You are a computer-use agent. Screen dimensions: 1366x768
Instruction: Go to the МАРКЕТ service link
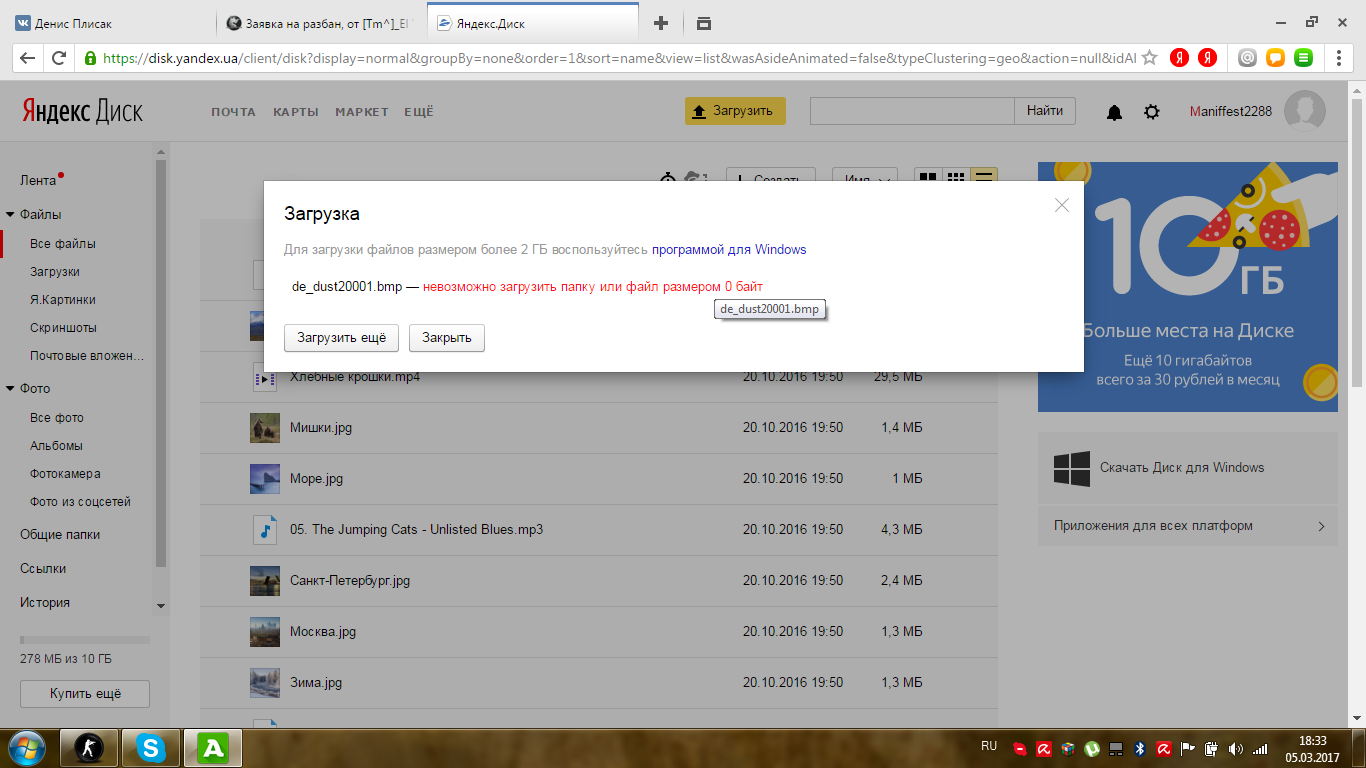(x=362, y=112)
